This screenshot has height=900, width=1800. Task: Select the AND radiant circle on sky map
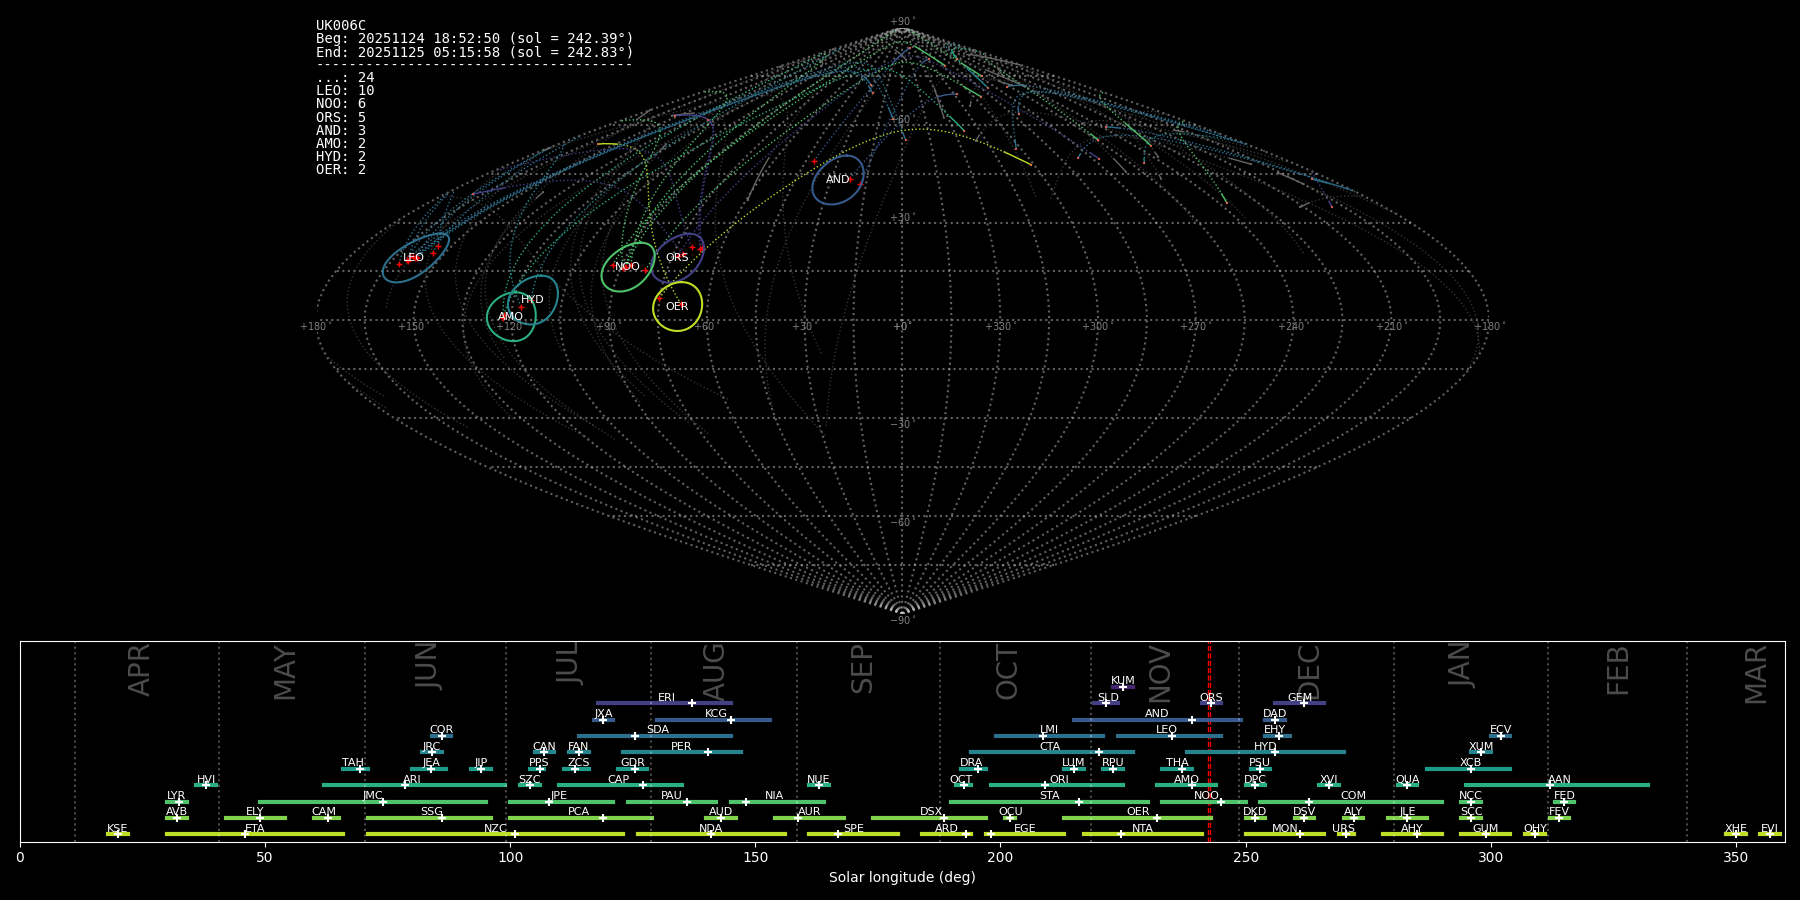tap(838, 180)
